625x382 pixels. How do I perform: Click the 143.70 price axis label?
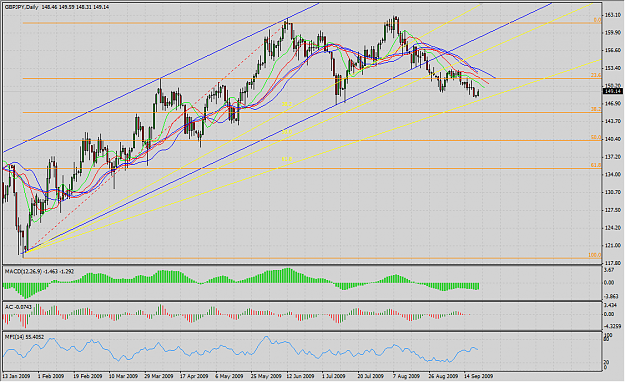point(612,121)
